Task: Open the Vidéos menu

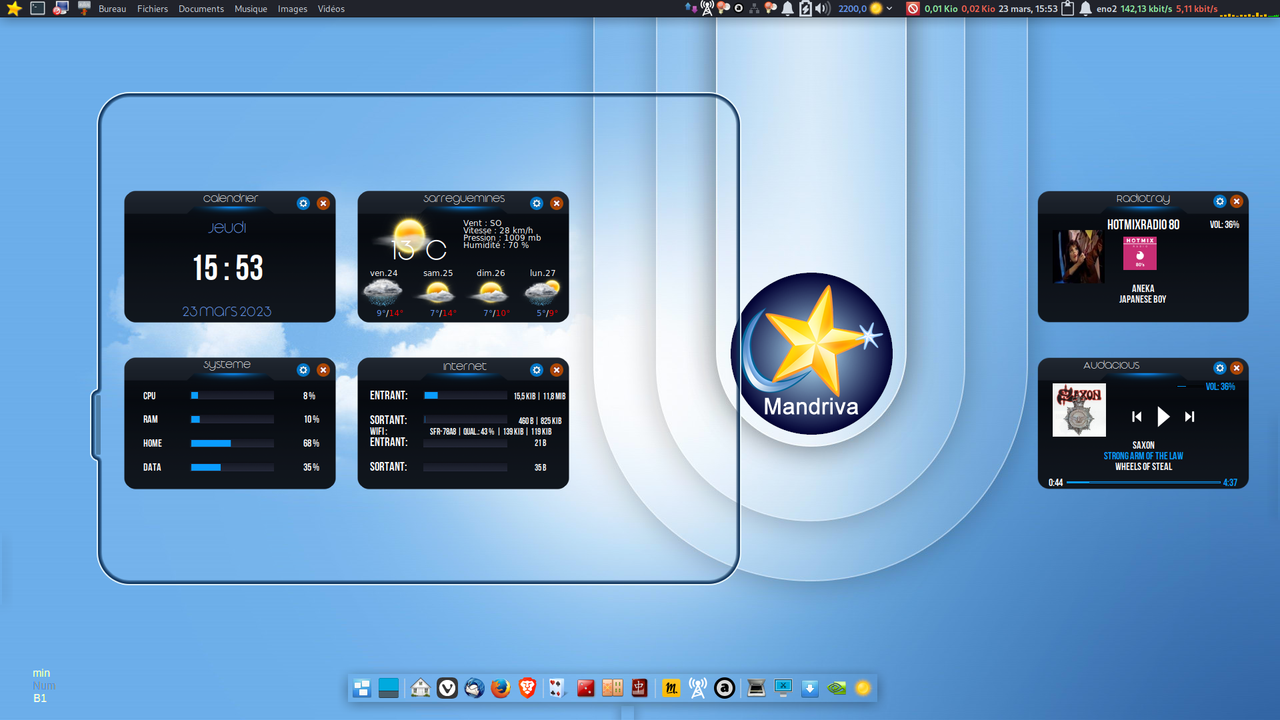Action: click(x=331, y=9)
